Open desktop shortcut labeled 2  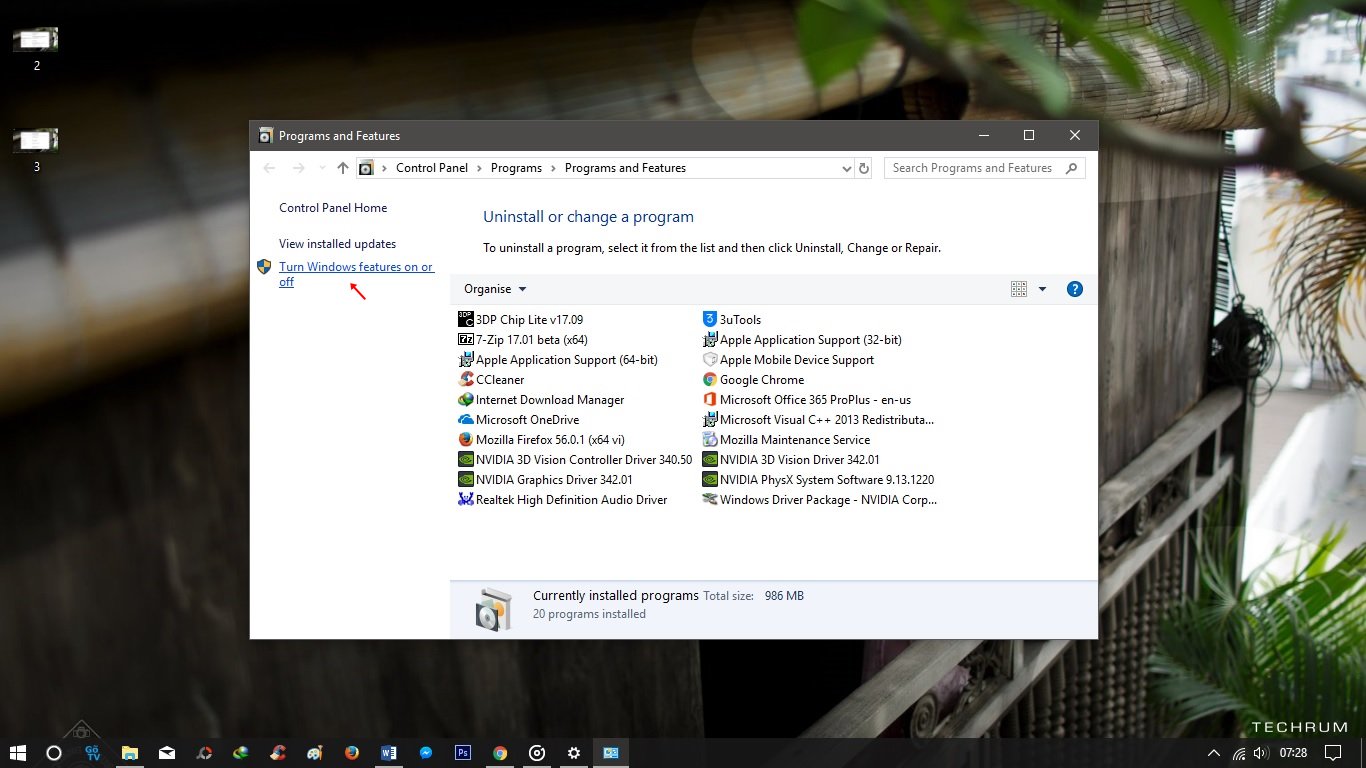tap(36, 48)
